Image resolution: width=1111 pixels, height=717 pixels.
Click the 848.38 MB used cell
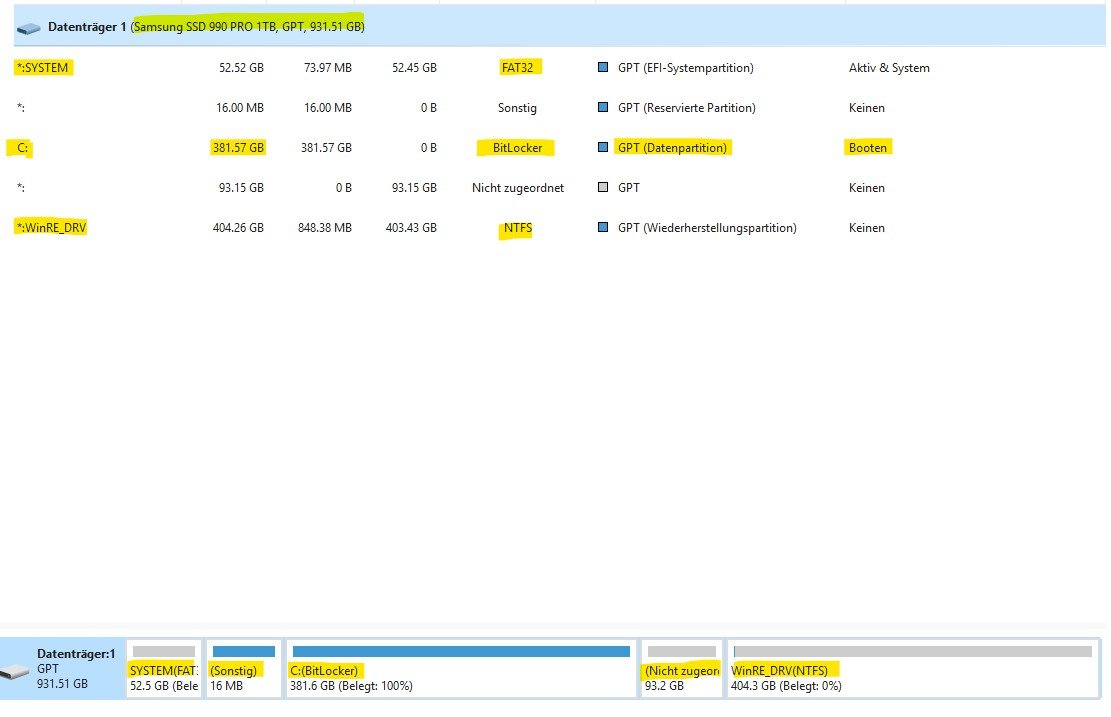325,227
